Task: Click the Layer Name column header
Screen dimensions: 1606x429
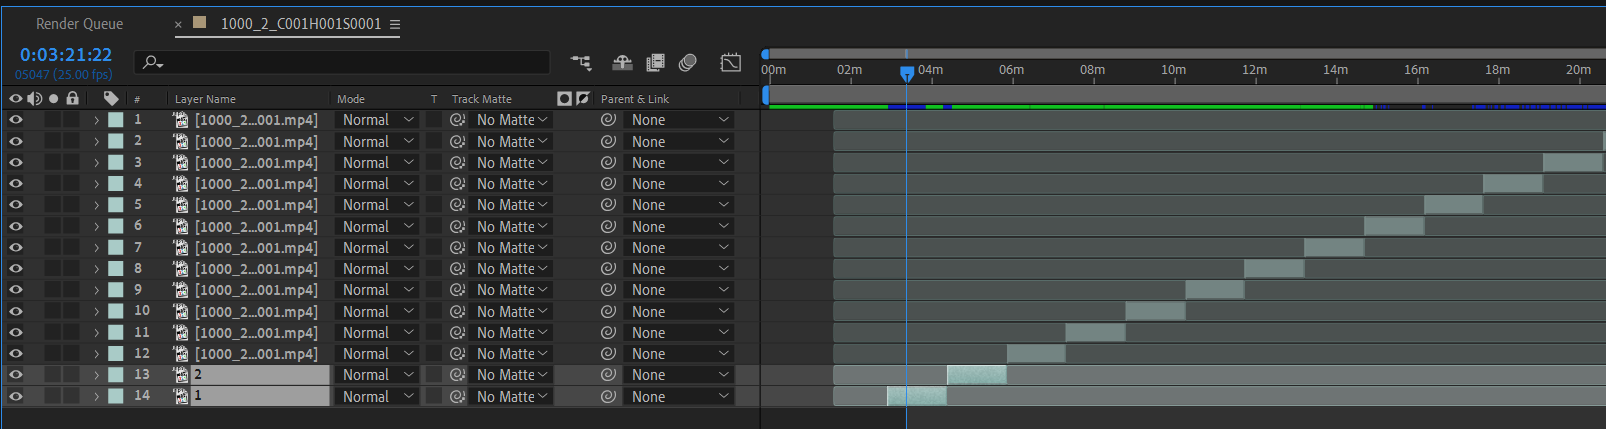Action: pyautogui.click(x=205, y=99)
